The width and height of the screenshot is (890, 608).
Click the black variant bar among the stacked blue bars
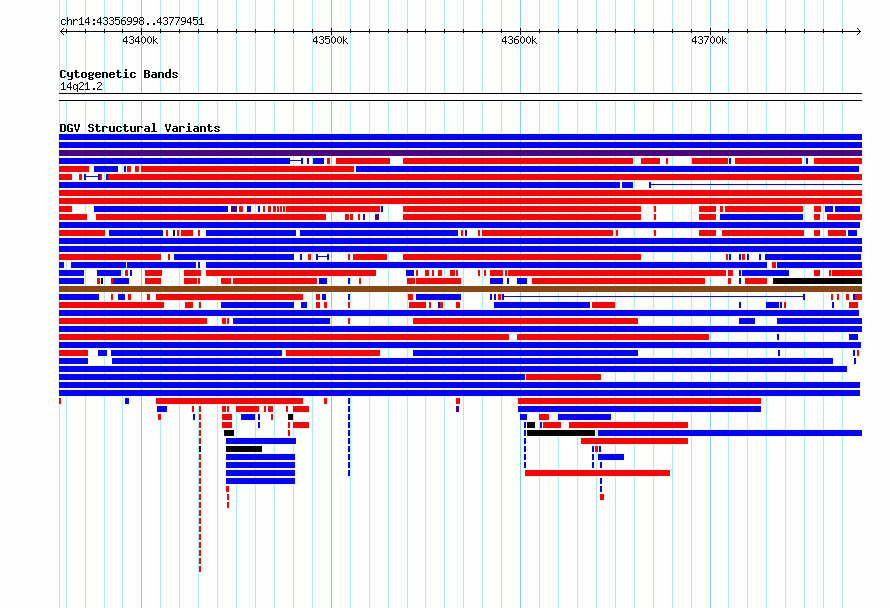click(x=244, y=449)
